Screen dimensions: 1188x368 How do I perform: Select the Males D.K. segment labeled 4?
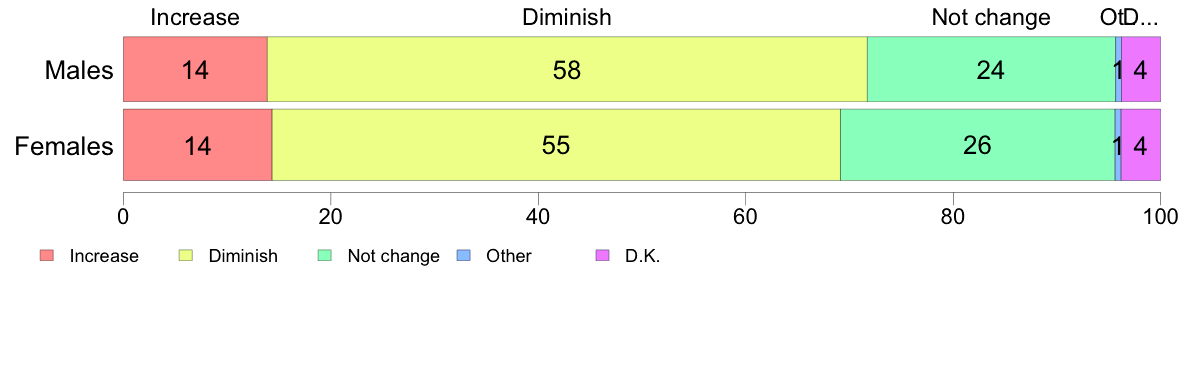1141,69
